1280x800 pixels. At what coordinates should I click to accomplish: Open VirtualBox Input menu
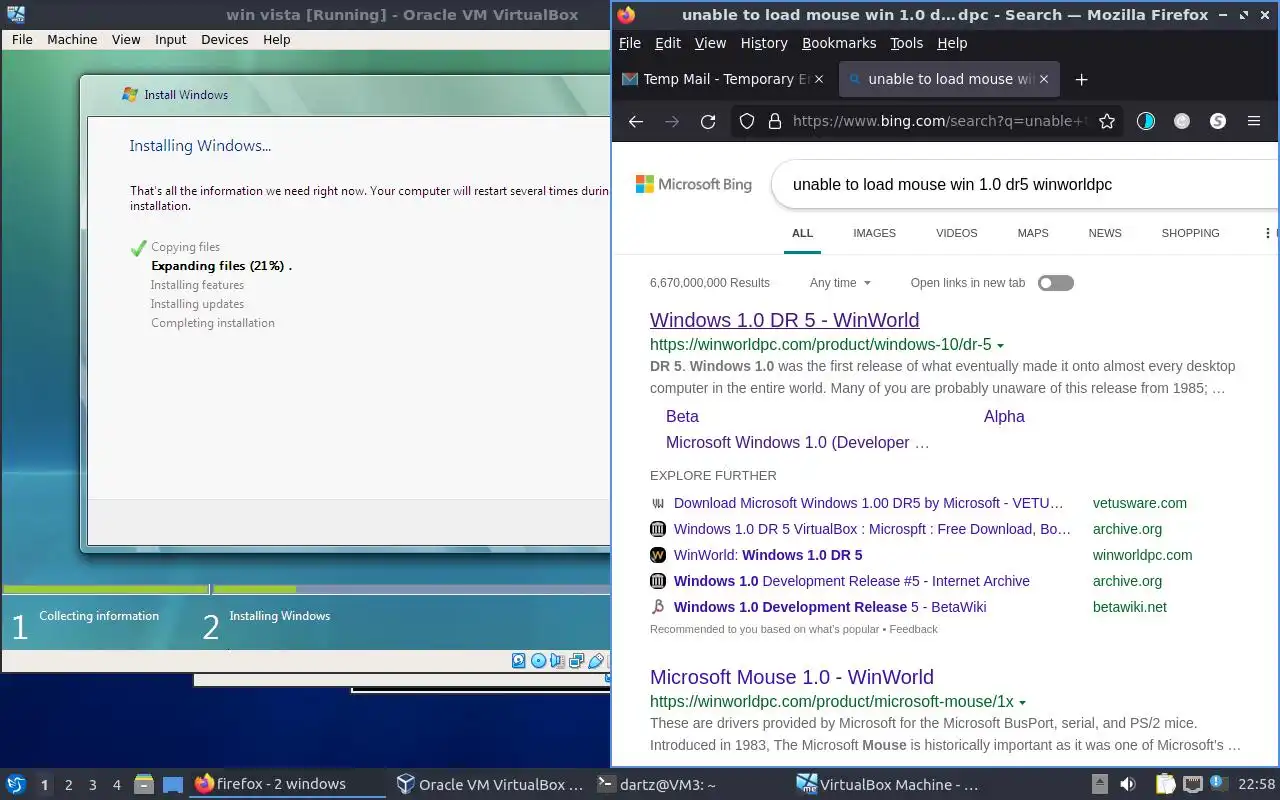[x=170, y=39]
